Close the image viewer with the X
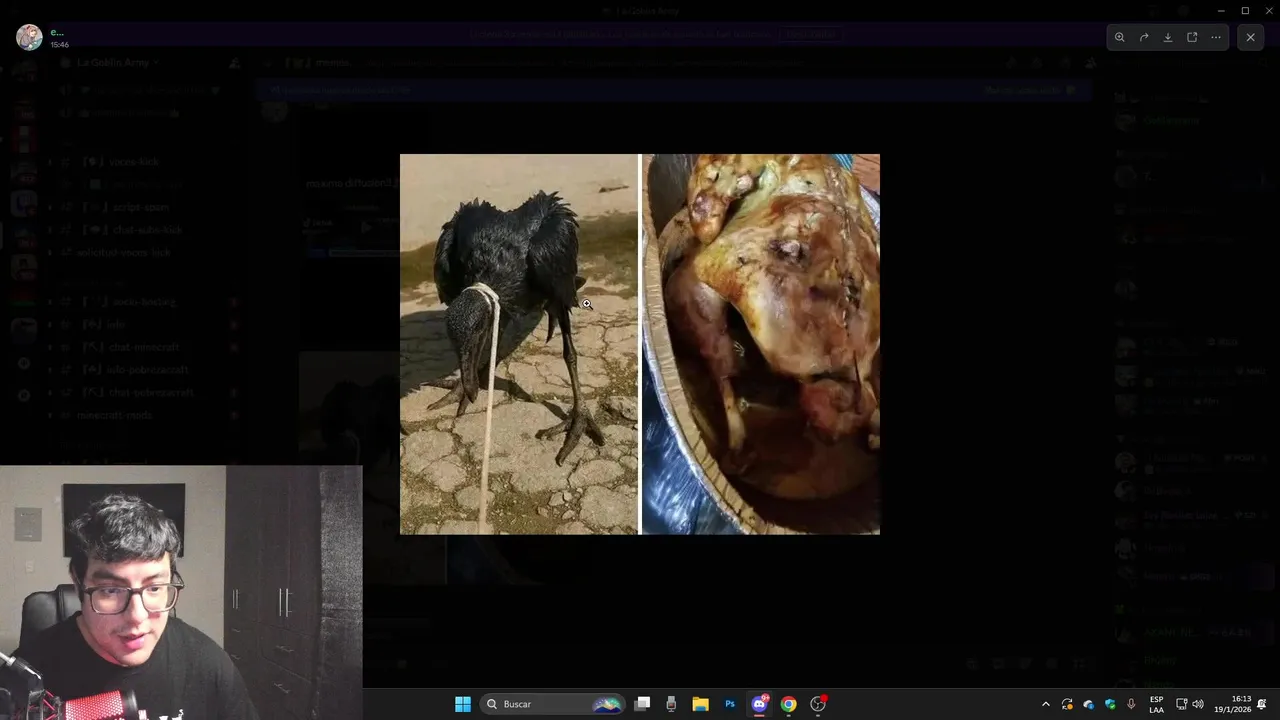The width and height of the screenshot is (1280, 720). click(1250, 37)
